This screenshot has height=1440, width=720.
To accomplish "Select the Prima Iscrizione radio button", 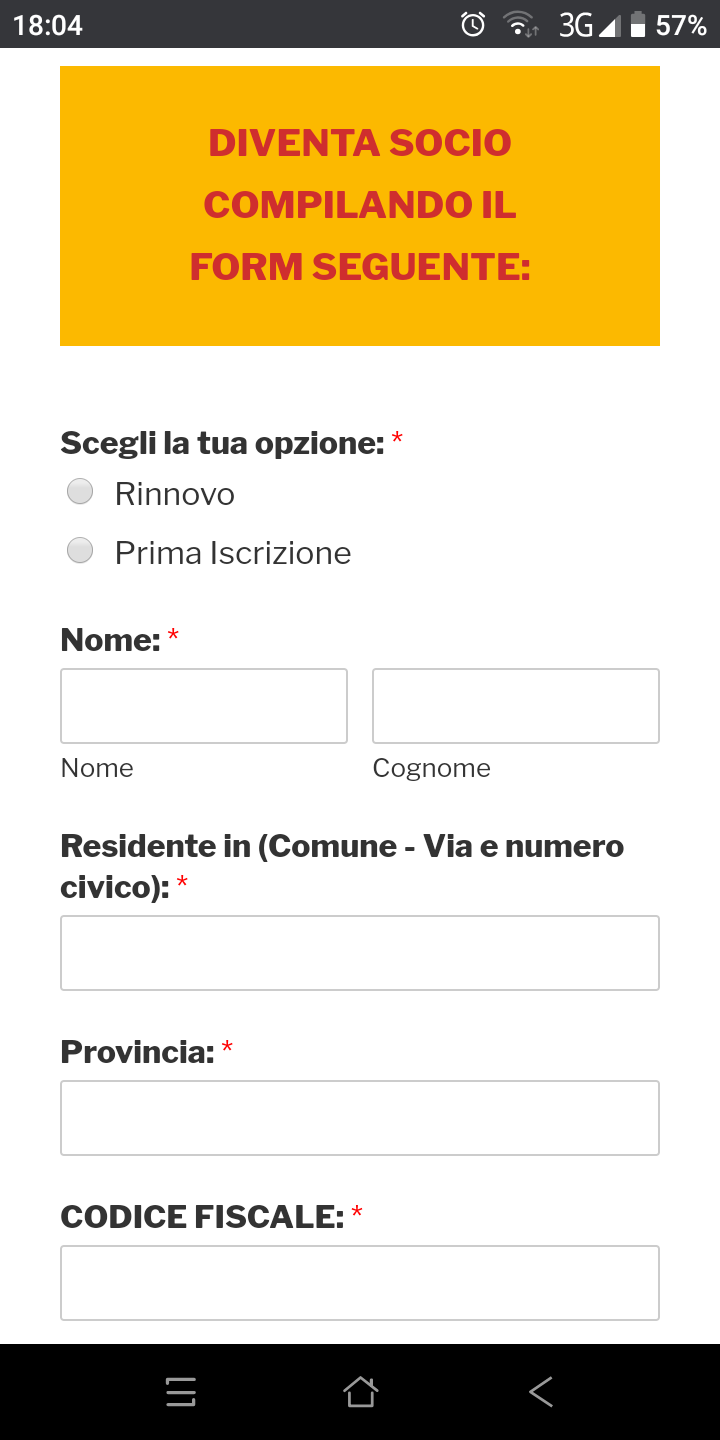I will coord(80,550).
